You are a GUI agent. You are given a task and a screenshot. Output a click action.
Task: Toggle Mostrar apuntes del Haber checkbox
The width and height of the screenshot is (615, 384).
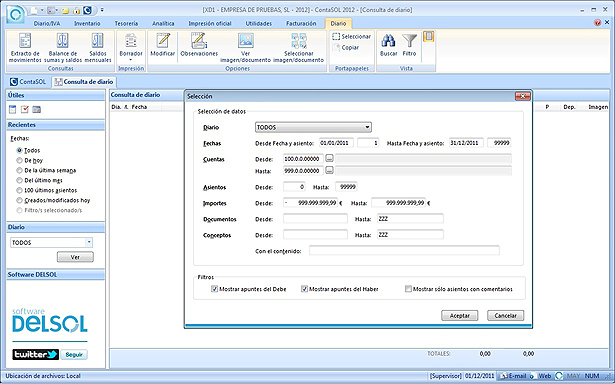pos(304,289)
